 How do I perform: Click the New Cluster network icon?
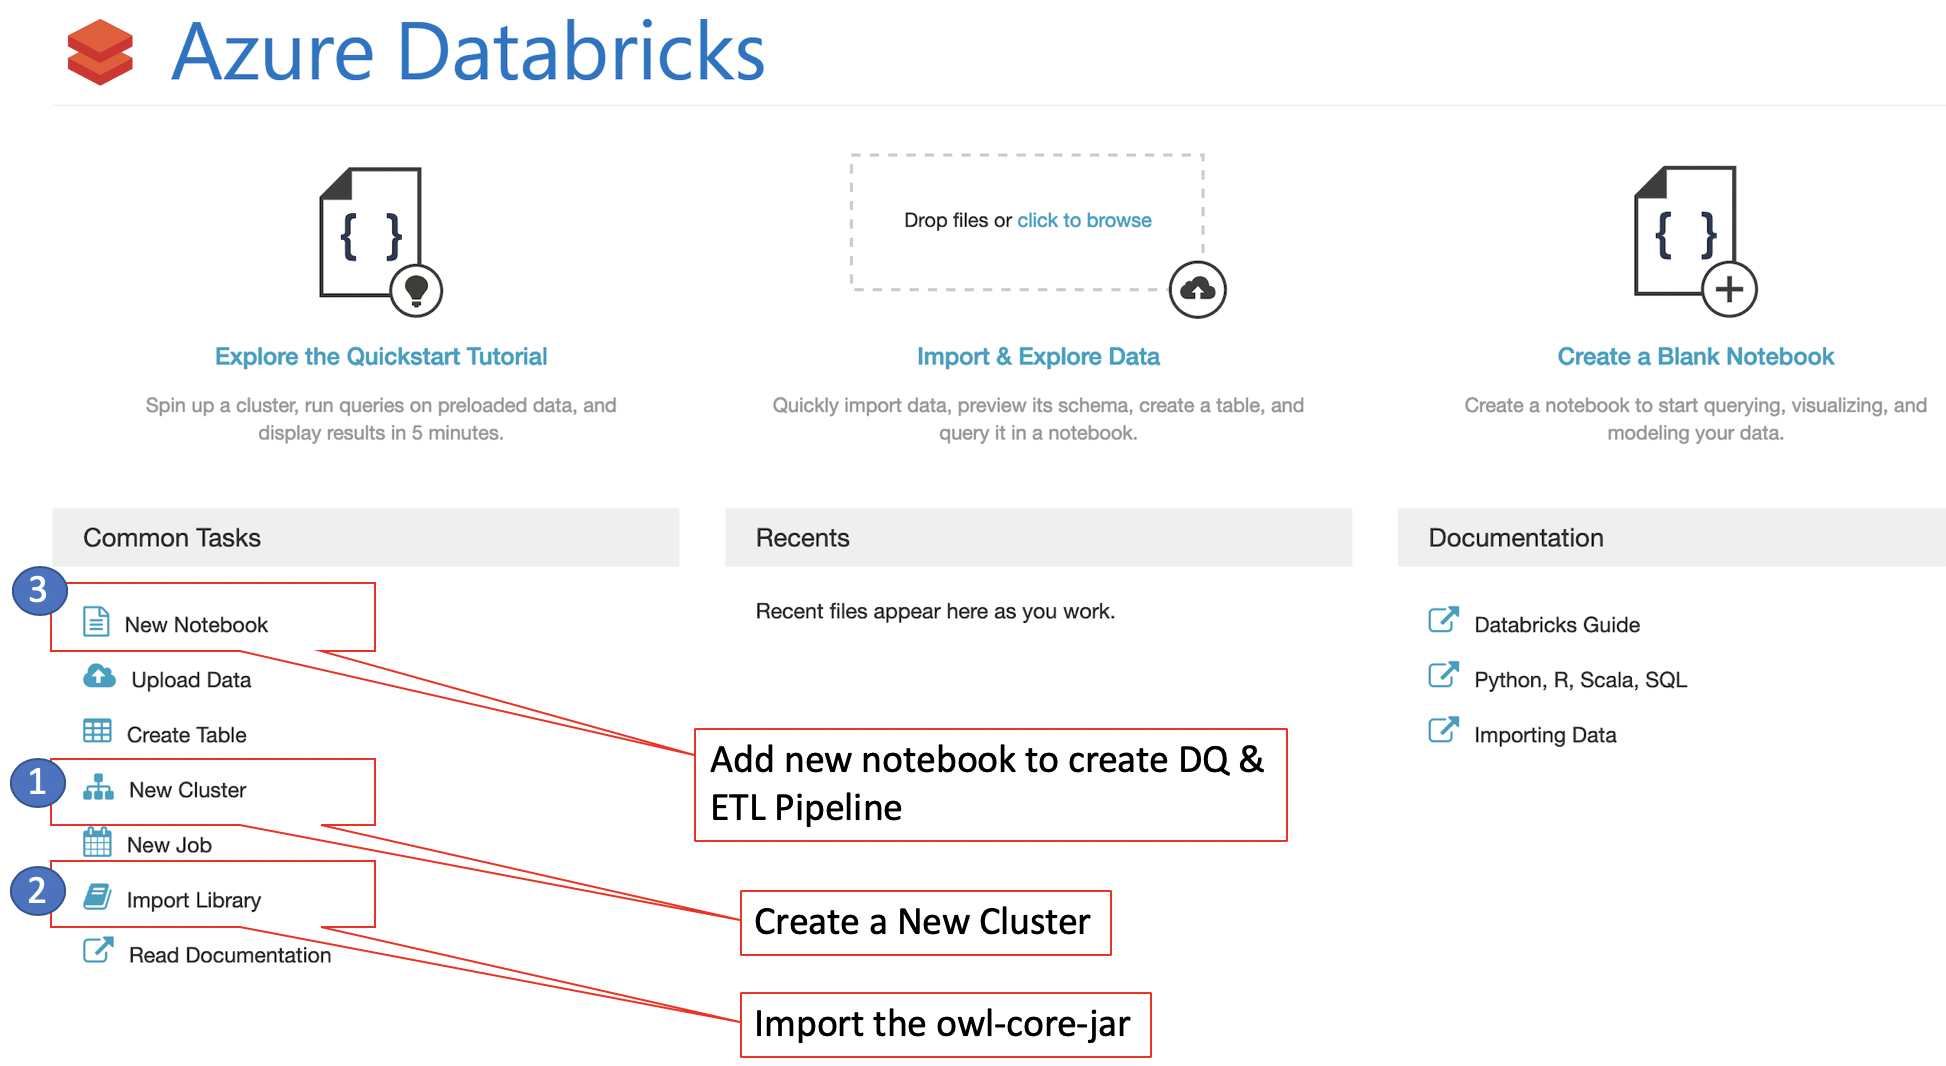[98, 787]
